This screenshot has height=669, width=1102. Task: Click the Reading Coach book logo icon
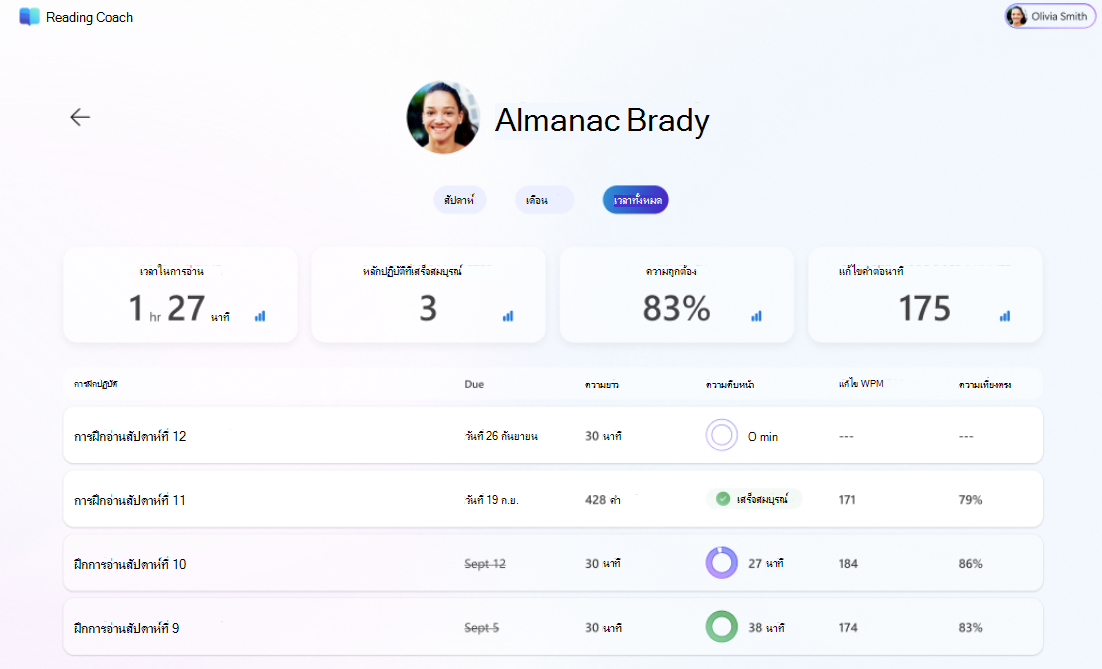30,17
